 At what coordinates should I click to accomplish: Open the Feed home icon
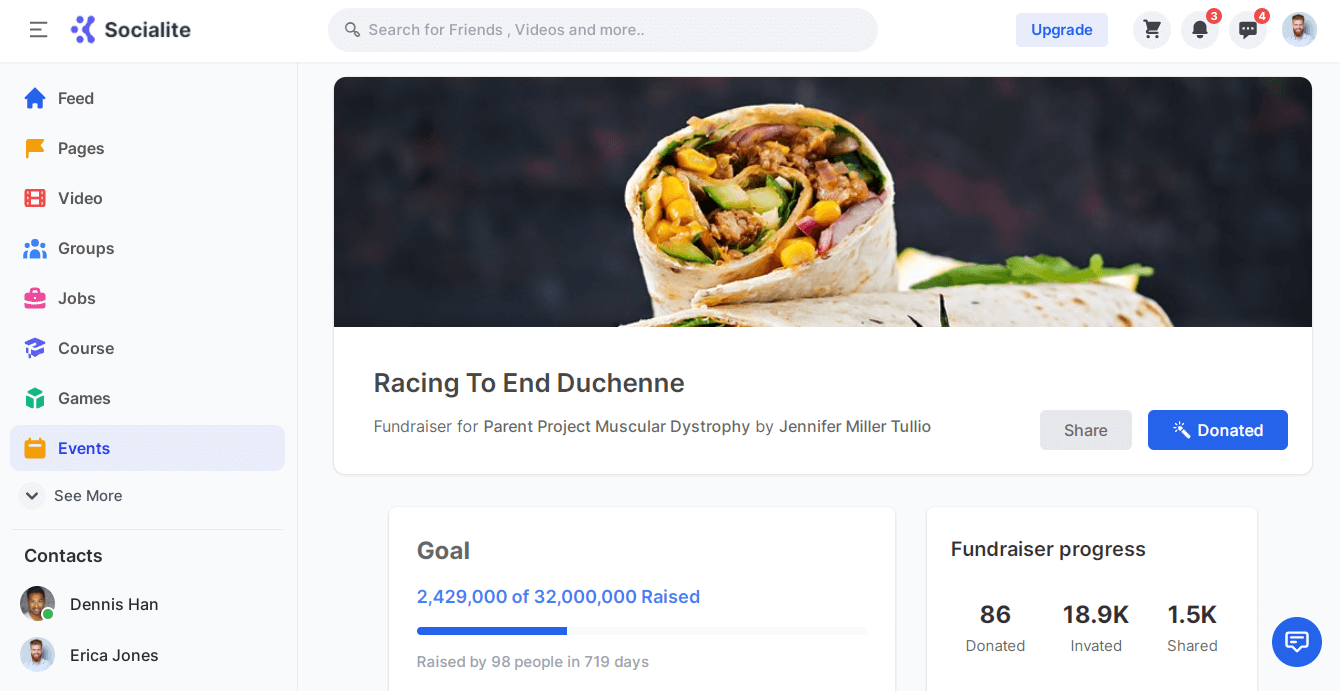[x=35, y=98]
